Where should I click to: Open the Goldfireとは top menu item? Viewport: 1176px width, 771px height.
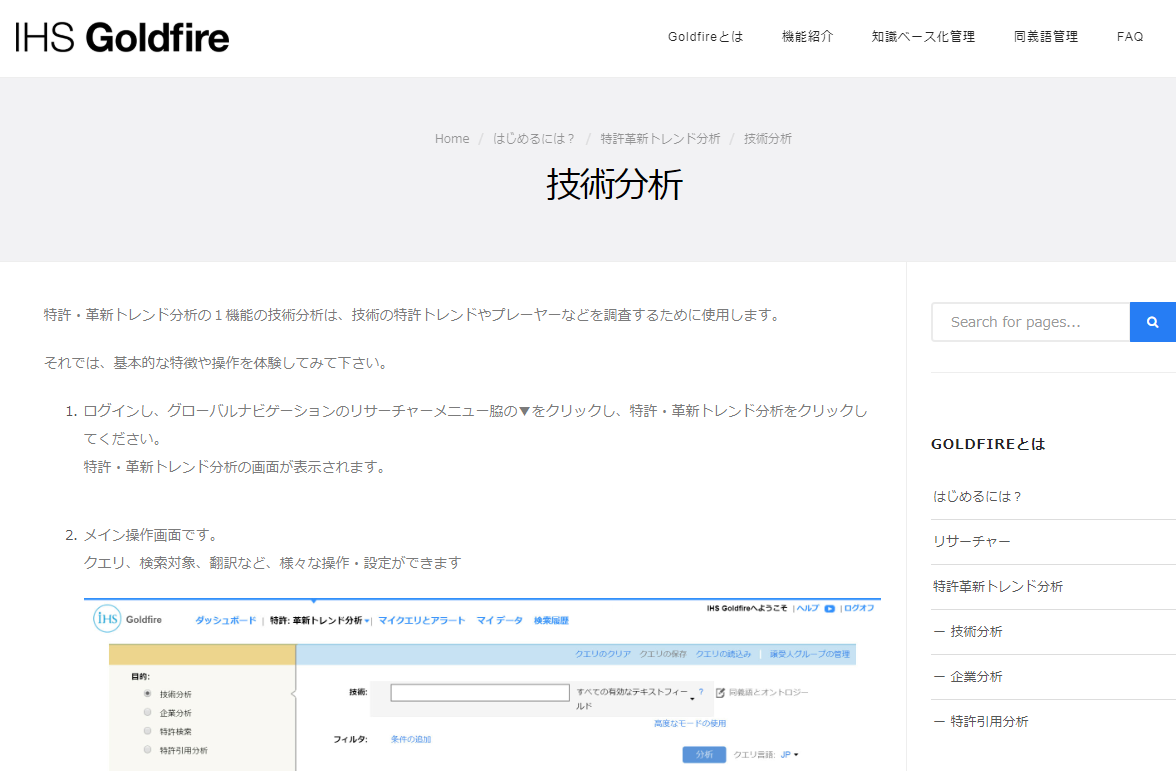pyautogui.click(x=706, y=37)
